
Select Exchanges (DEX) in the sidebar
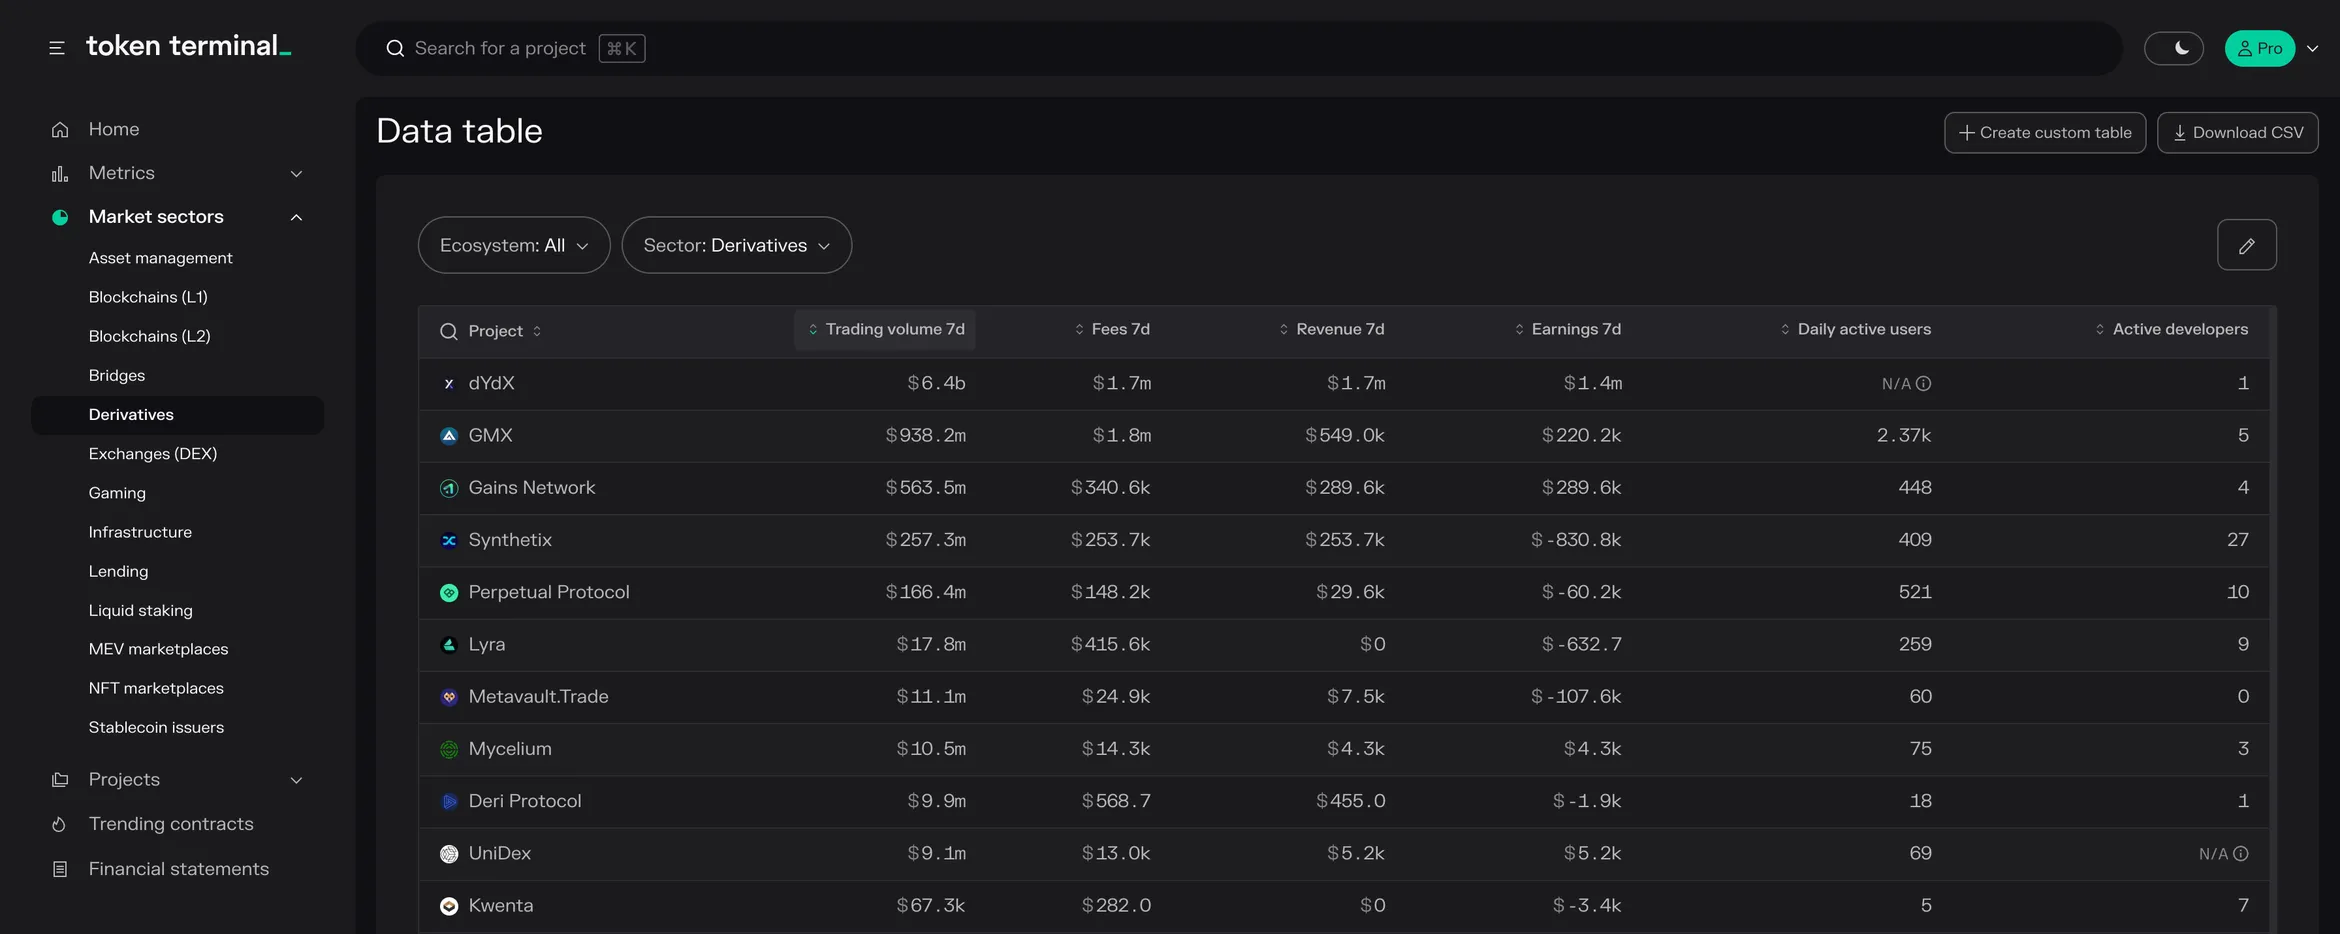click(153, 454)
